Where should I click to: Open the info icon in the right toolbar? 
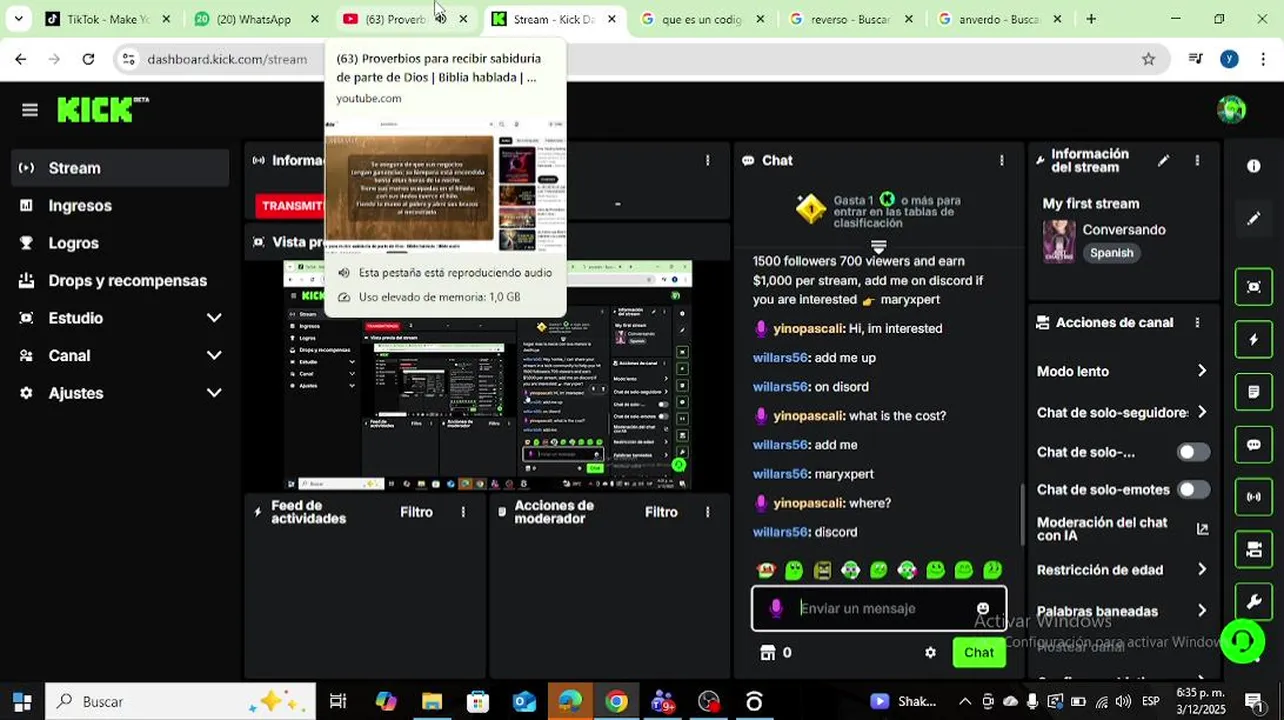click(1253, 166)
